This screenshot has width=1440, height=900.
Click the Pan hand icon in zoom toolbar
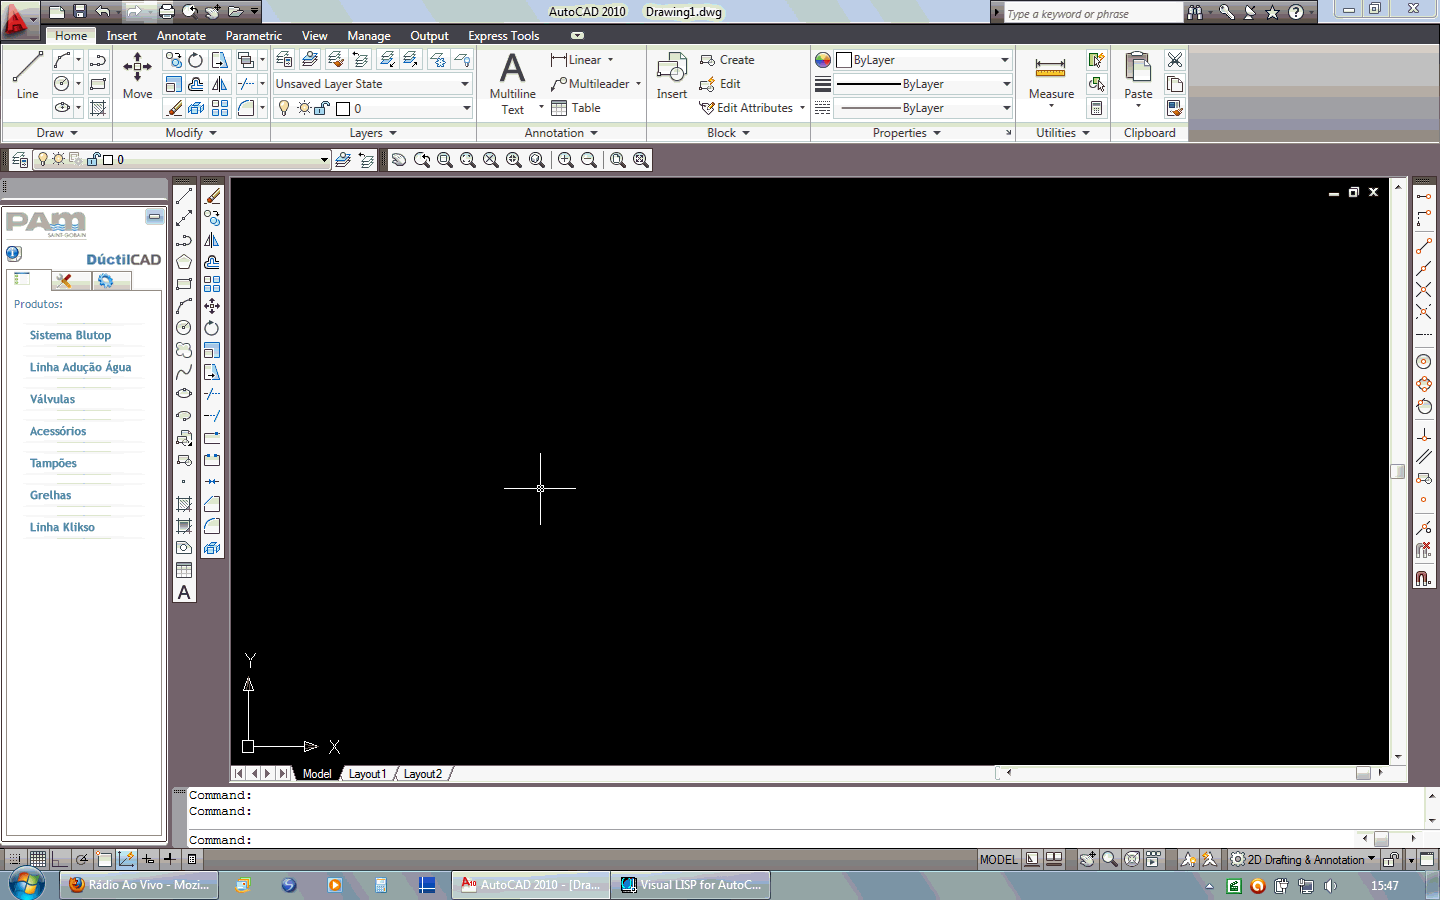click(x=399, y=160)
